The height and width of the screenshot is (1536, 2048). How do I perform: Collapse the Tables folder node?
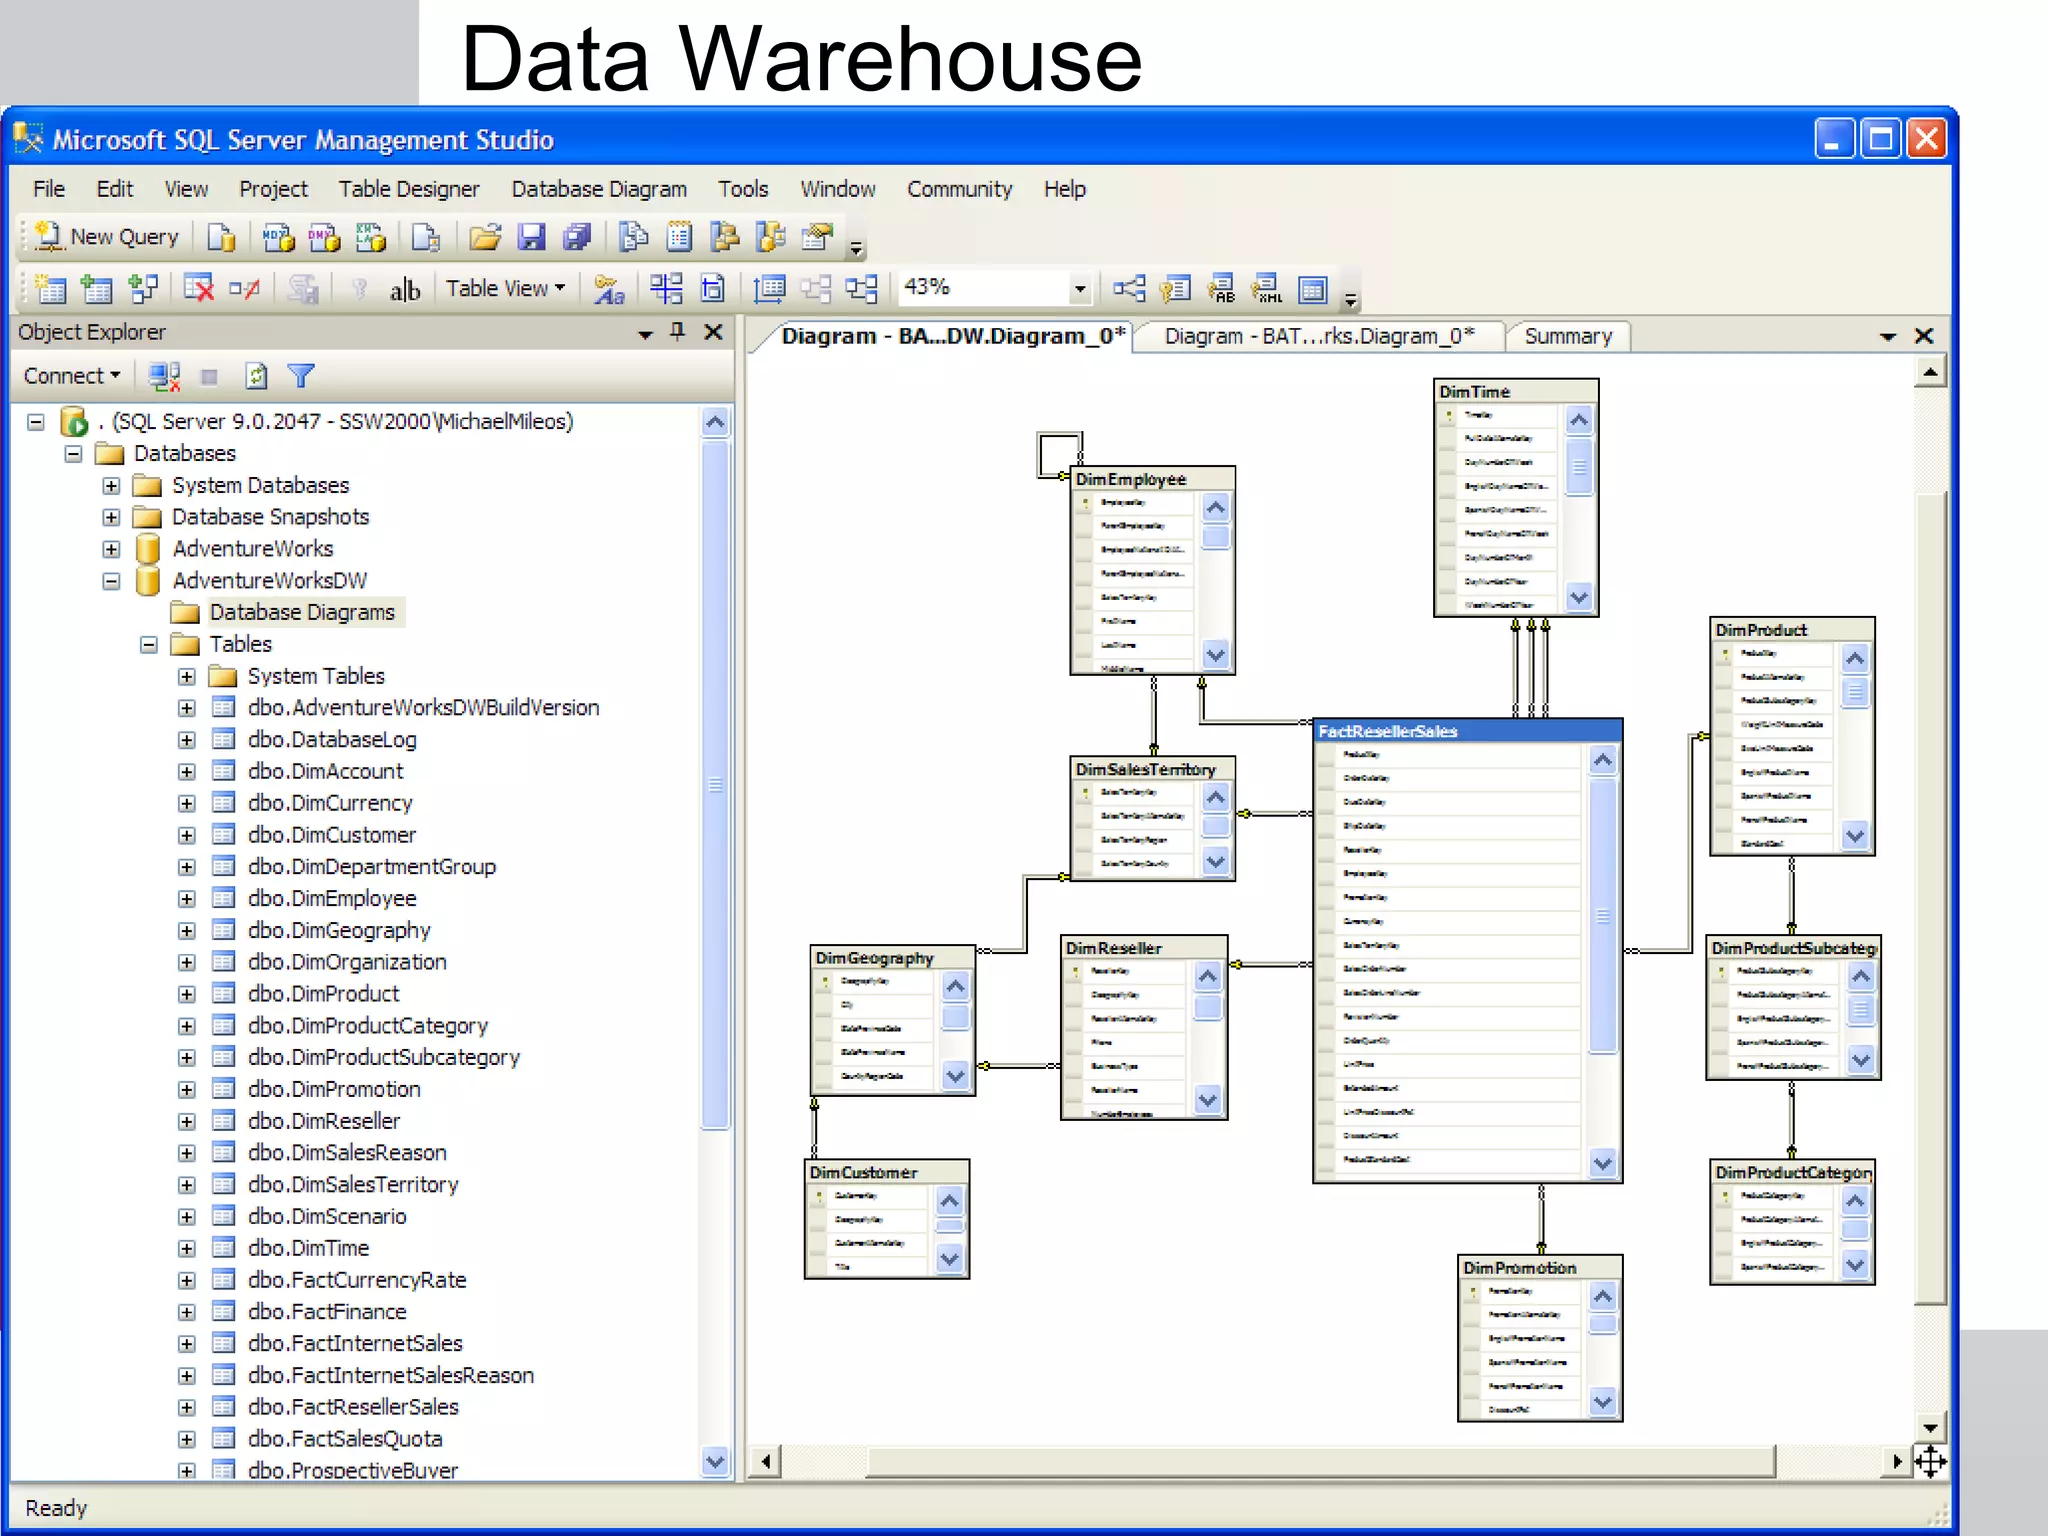[149, 645]
